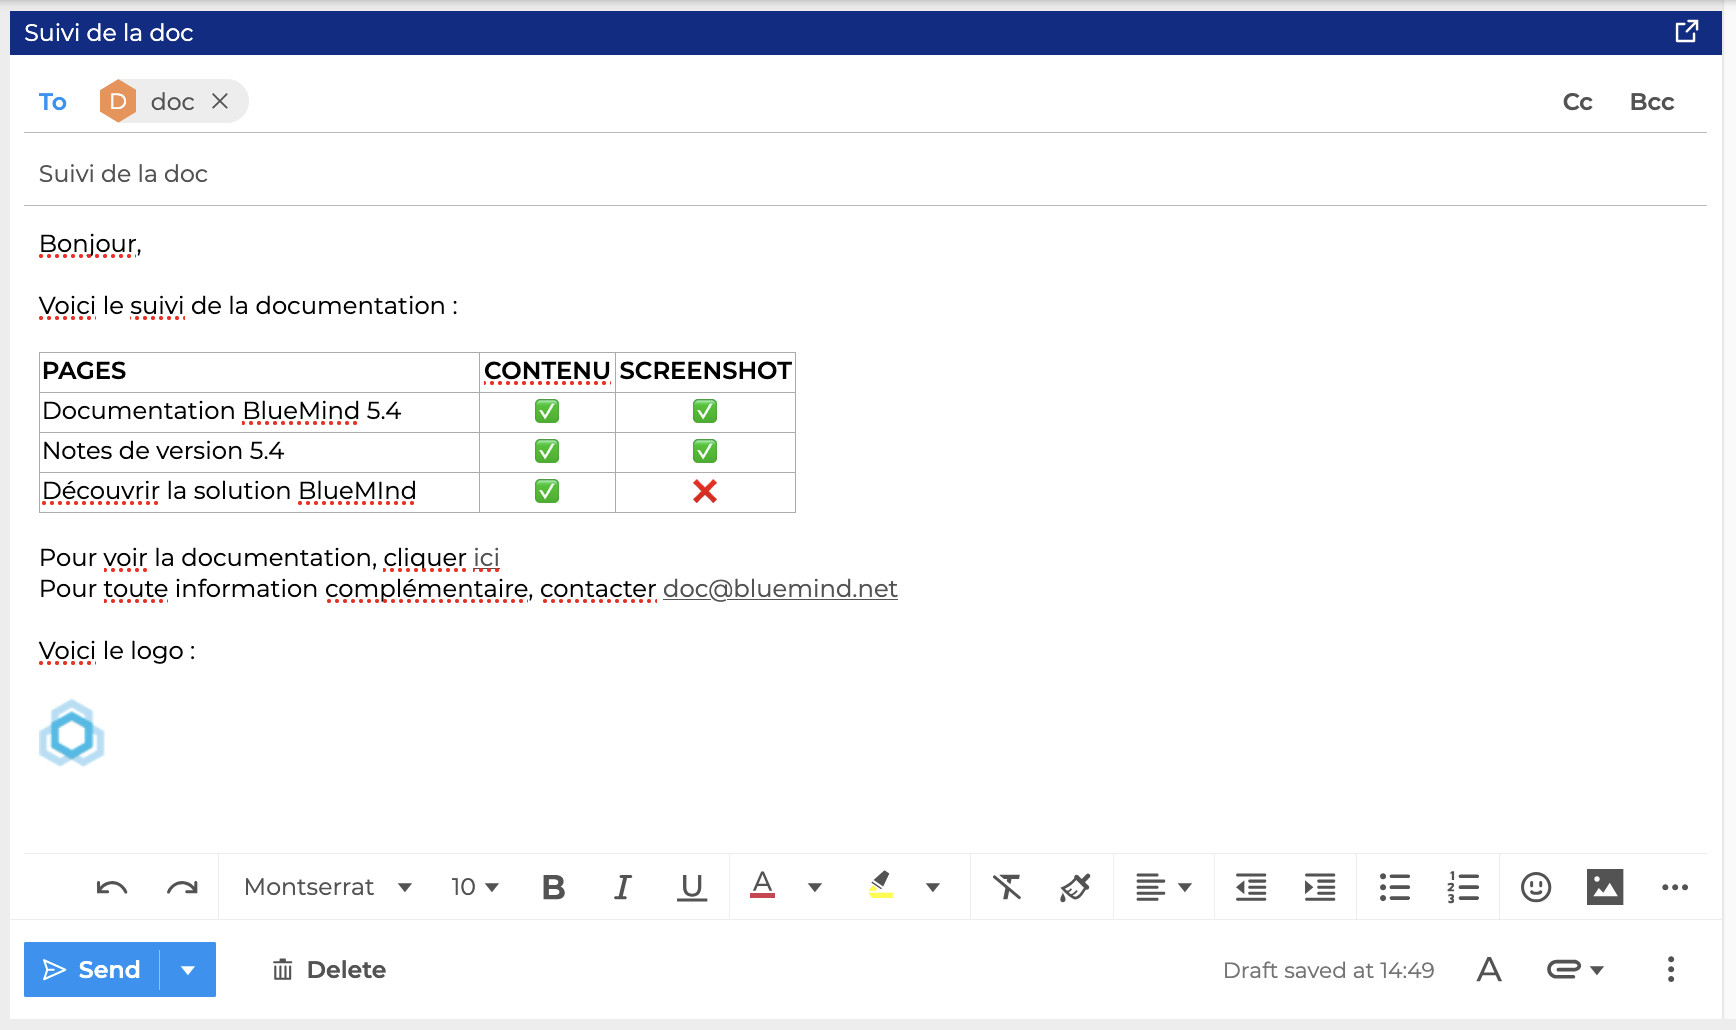This screenshot has height=1030, width=1736.
Task: Click the Undo arrow icon
Action: pyautogui.click(x=112, y=887)
